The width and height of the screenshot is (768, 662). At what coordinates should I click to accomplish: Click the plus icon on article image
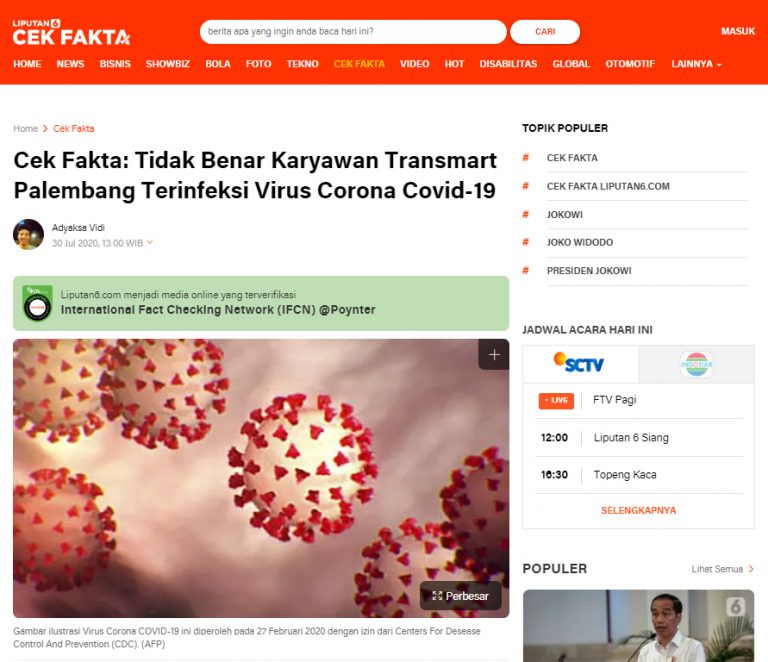point(494,355)
